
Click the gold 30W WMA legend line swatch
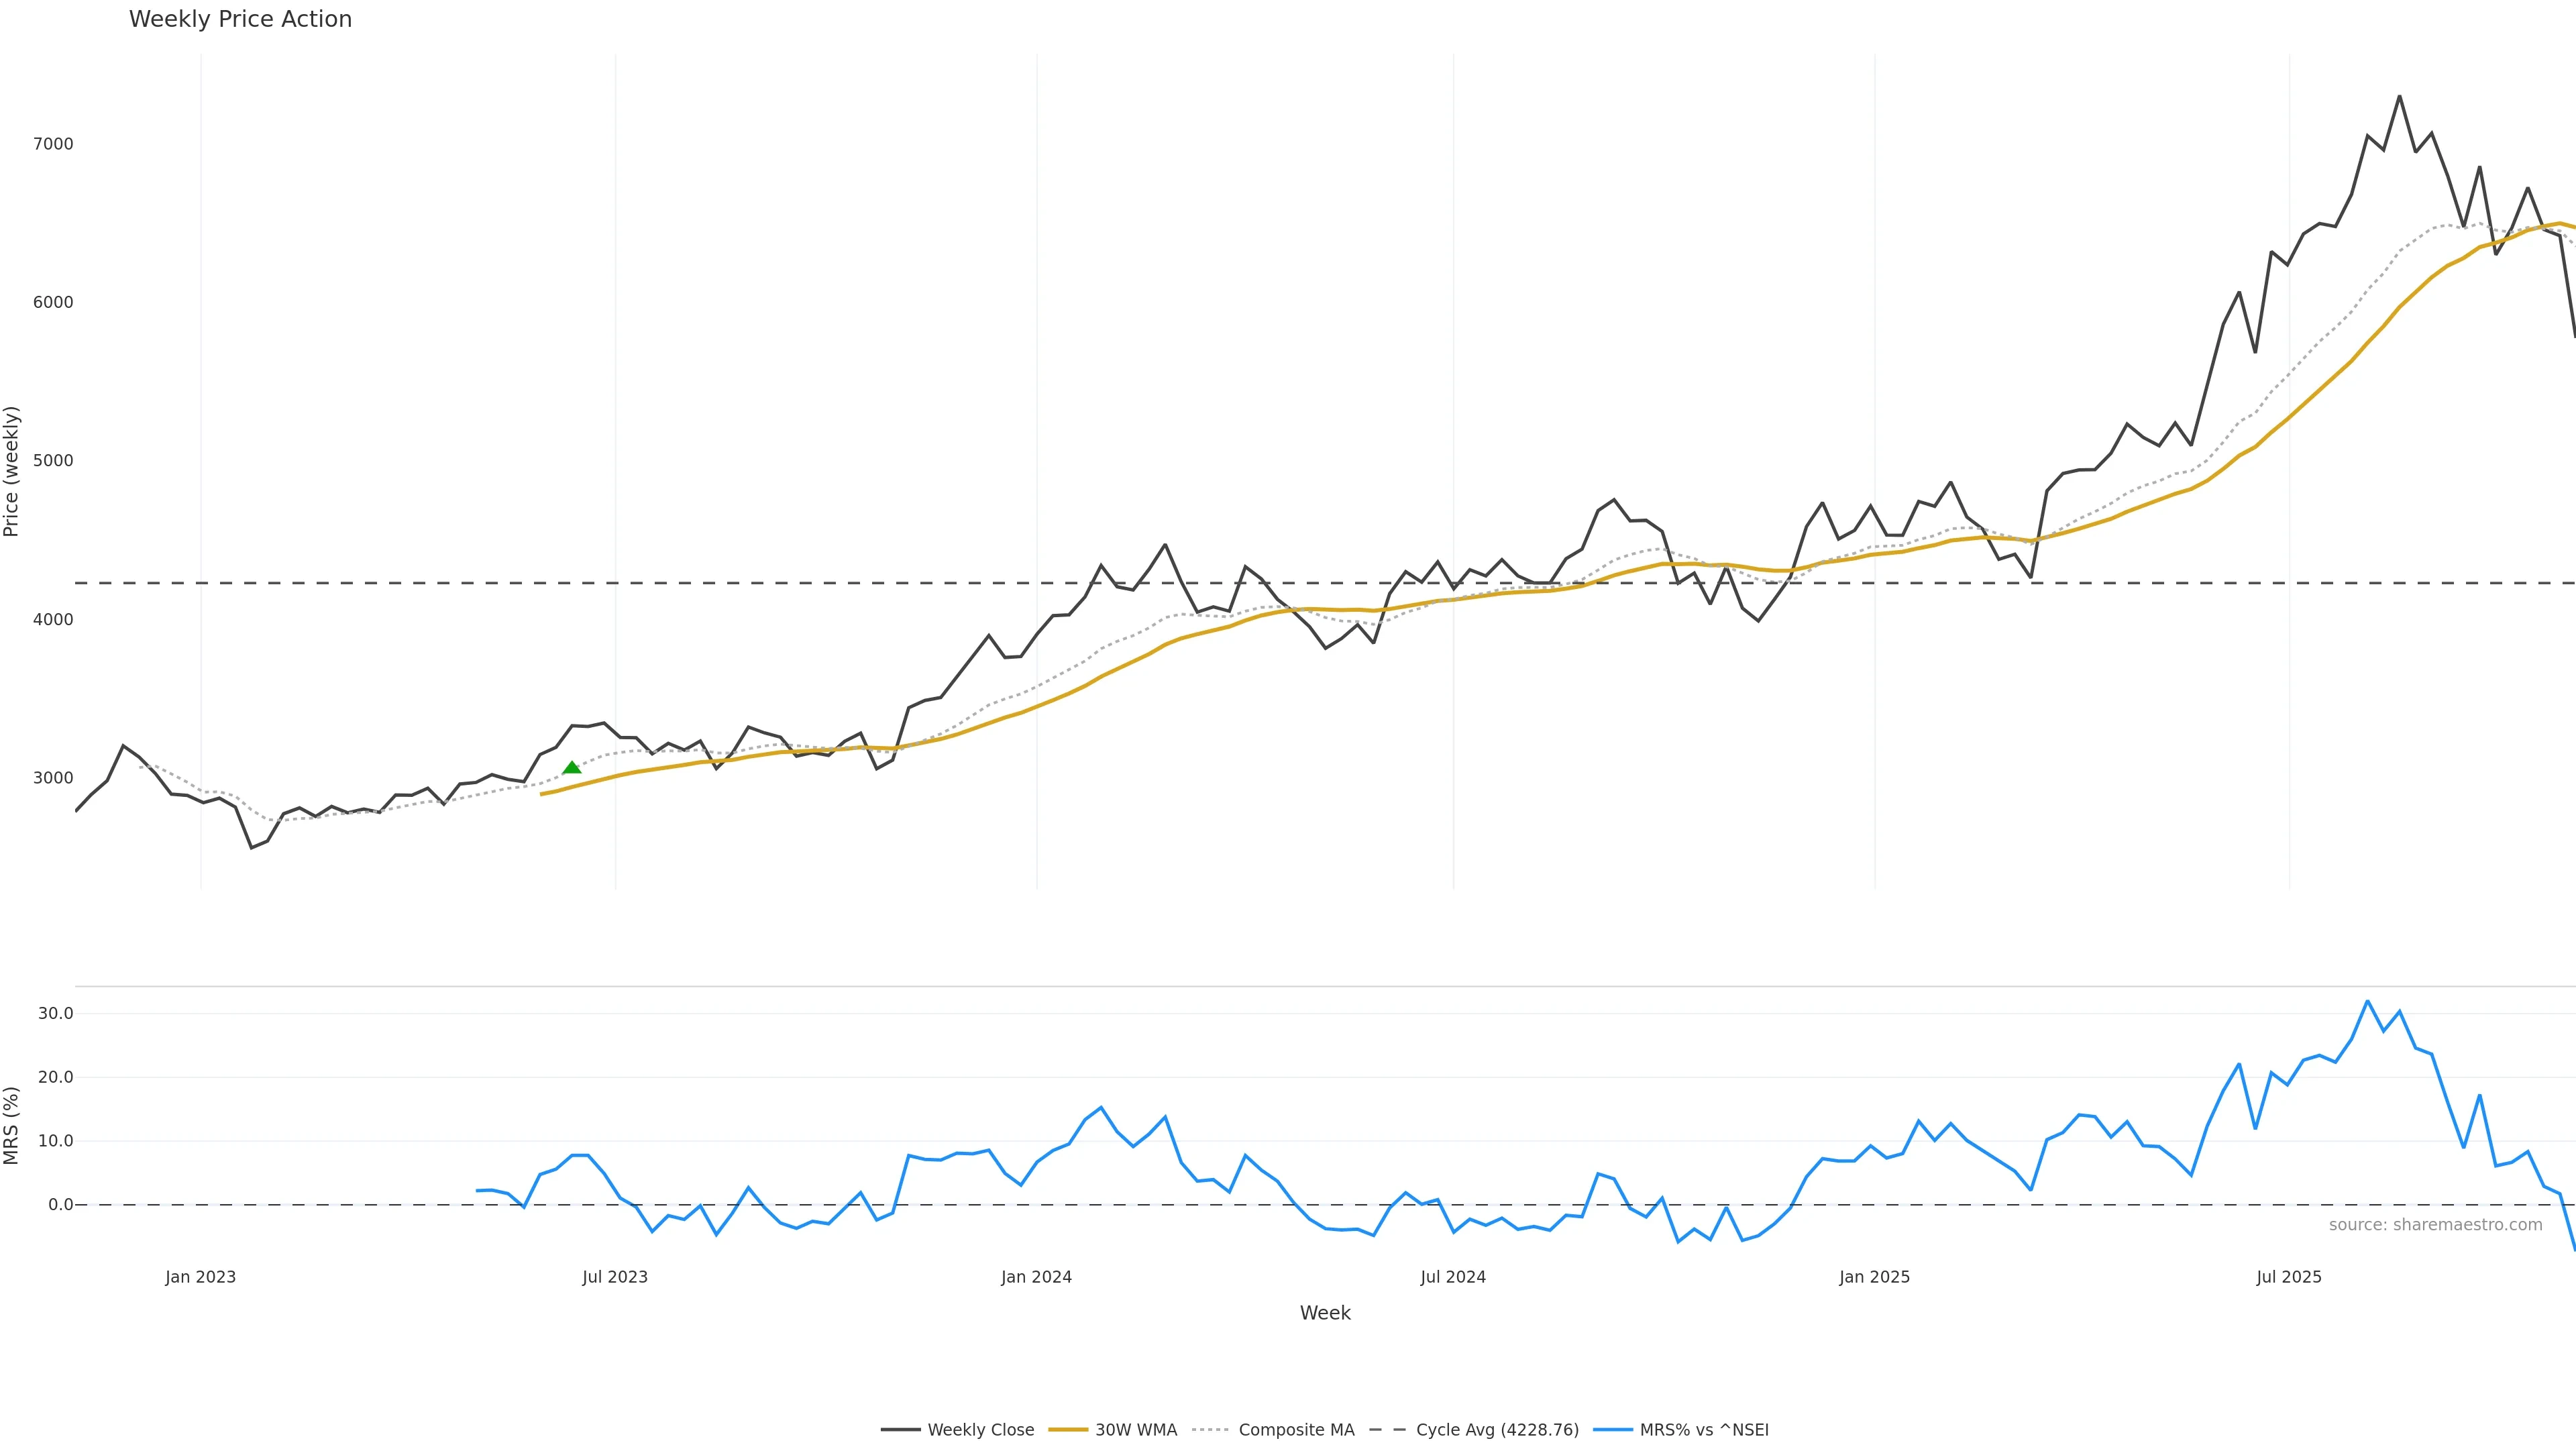(x=1067, y=1430)
